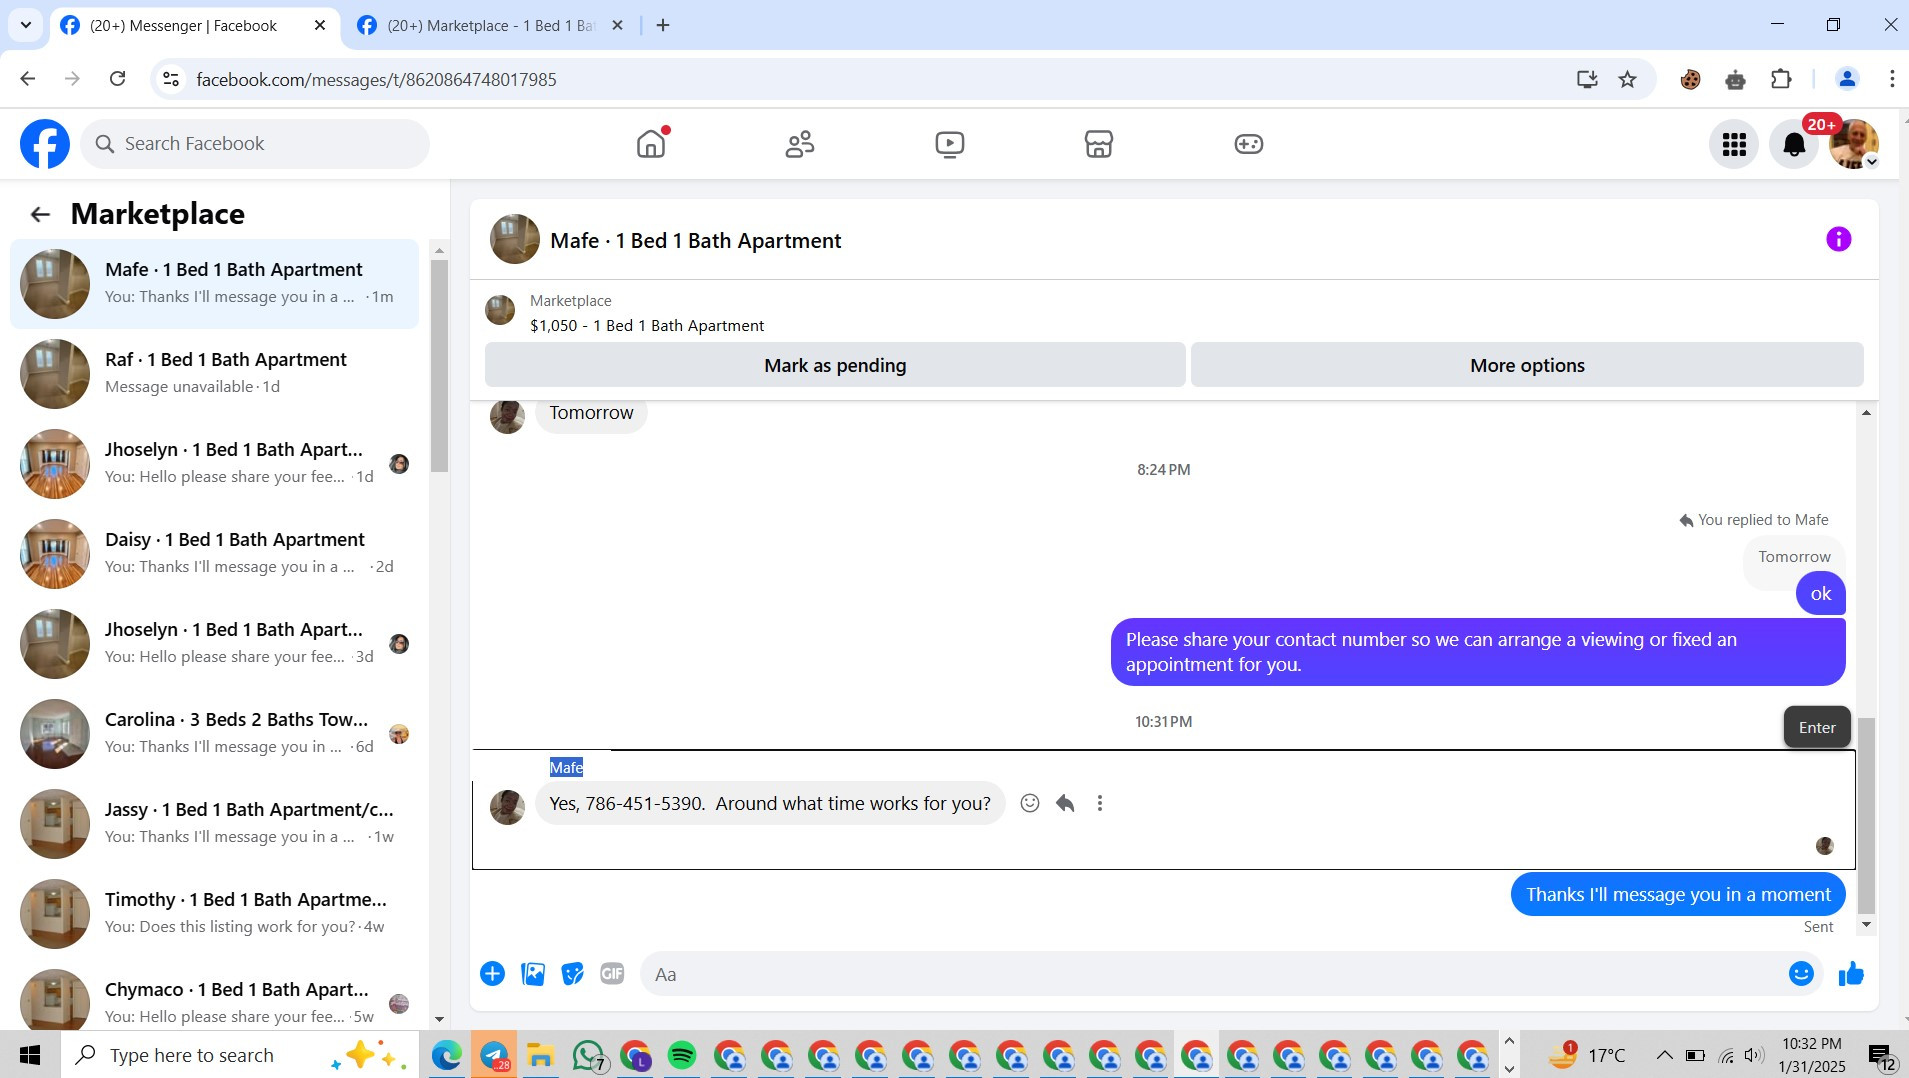This screenshot has height=1078, width=1909.
Task: Open Mafe 1 Bed 1 Bath conversation
Action: tap(214, 284)
